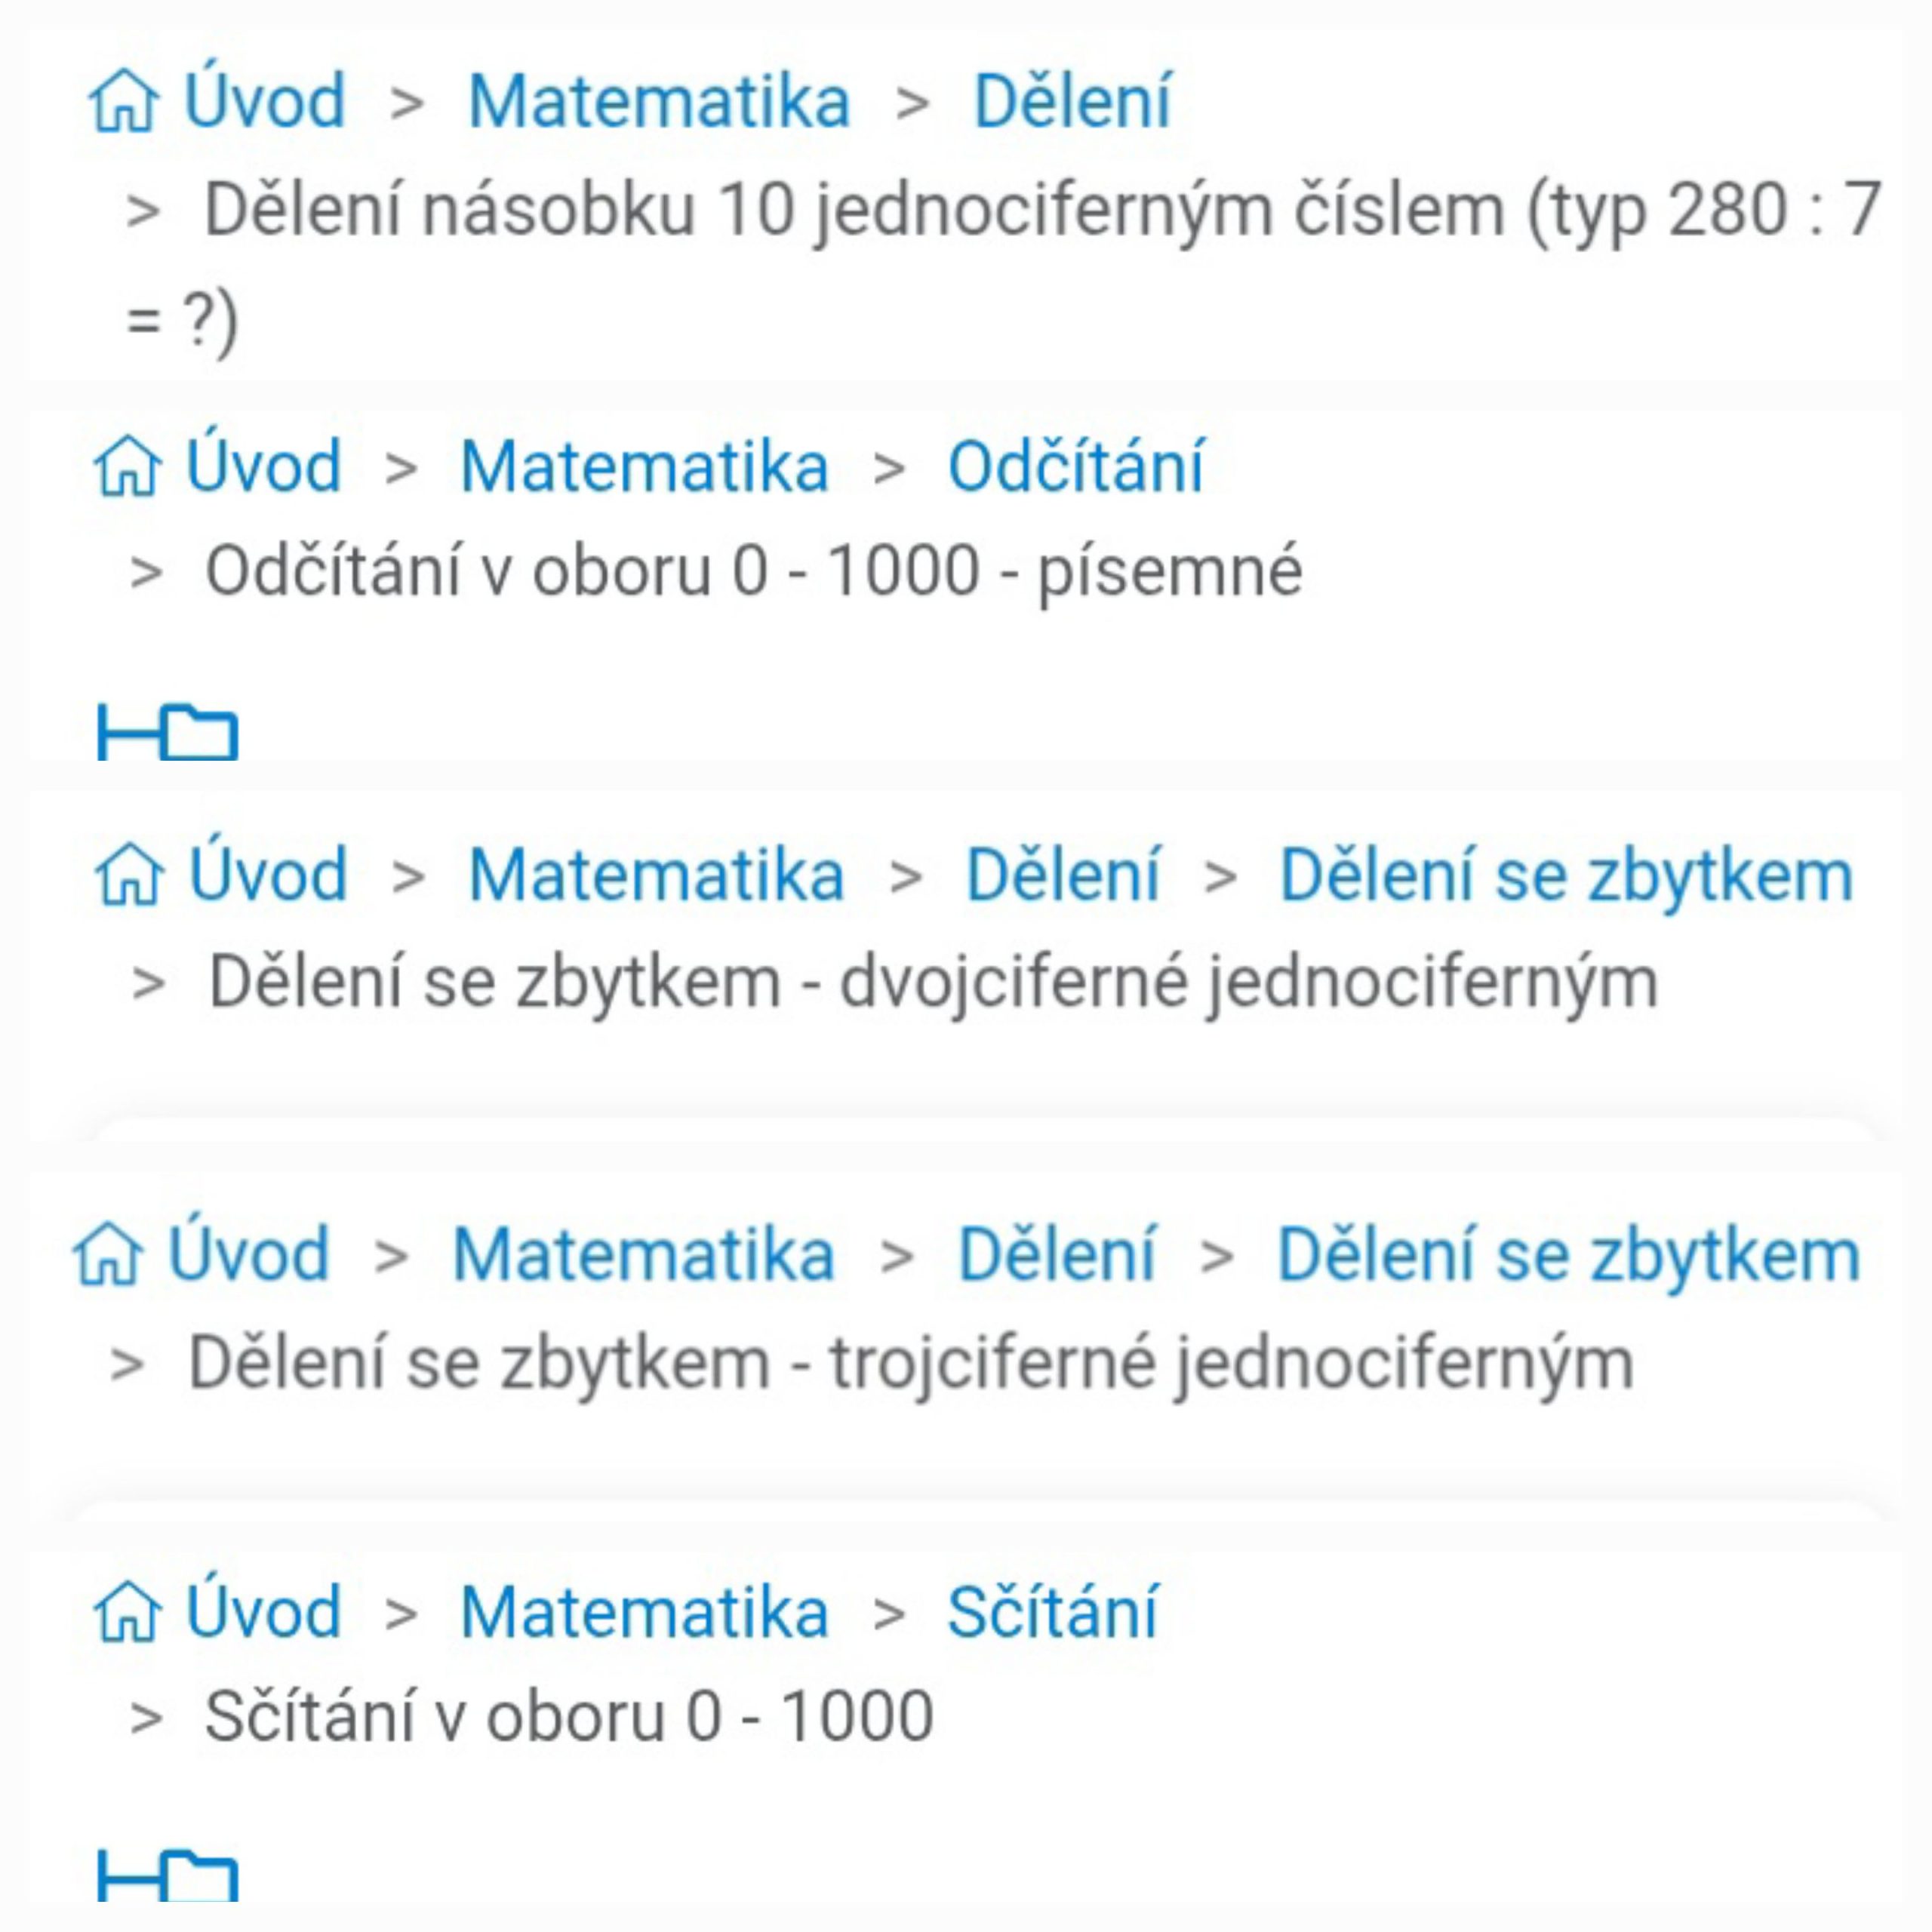The image size is (1932, 1932).
Task: Click home icon in the dvojciferné jednociferným breadcrumb
Action: tap(129, 875)
